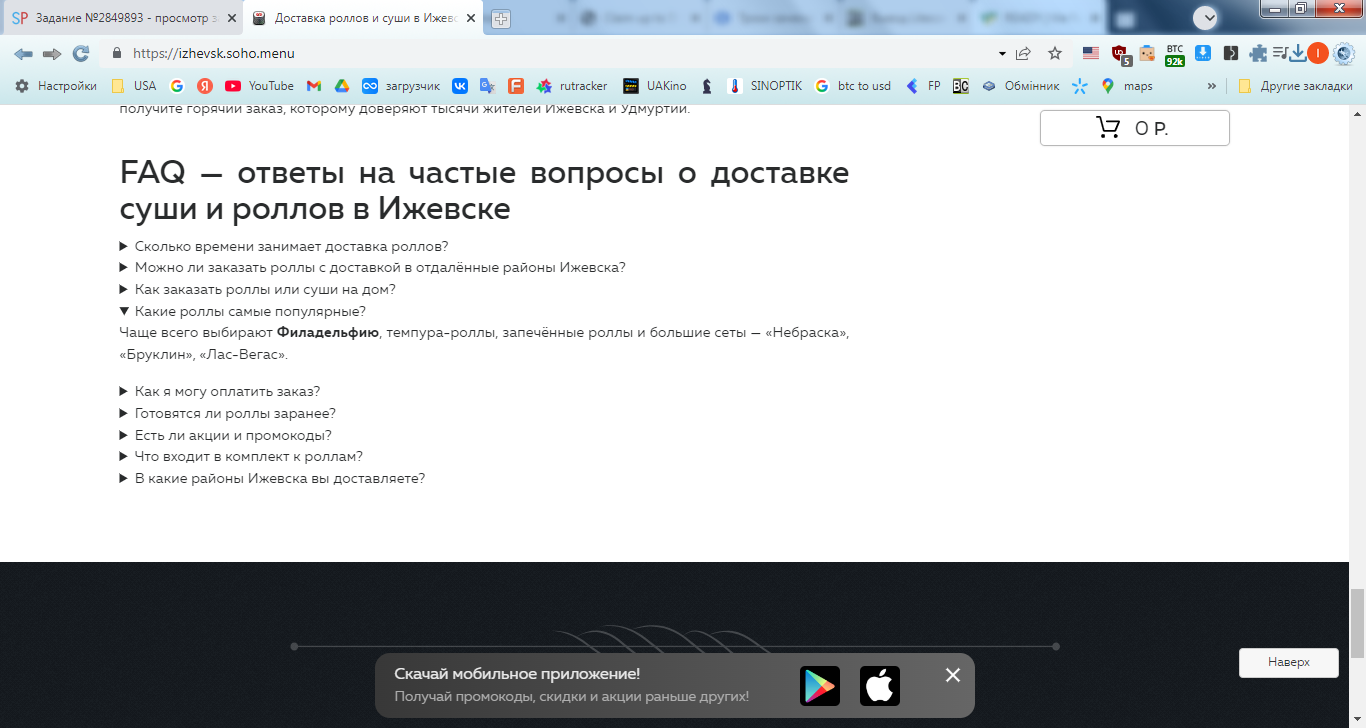Collapse 'Какие роллы самые популярные?' answer
This screenshot has width=1366, height=728.
(x=243, y=311)
